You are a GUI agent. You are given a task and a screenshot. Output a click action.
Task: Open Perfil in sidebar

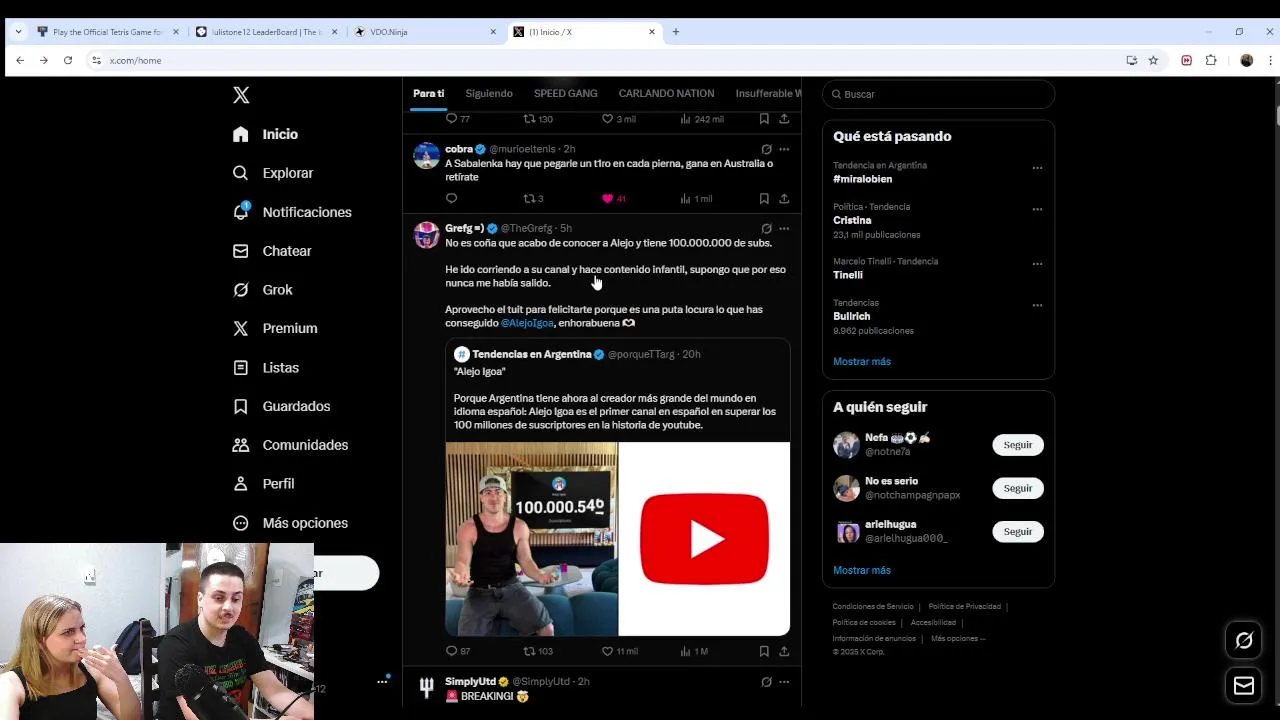pyautogui.click(x=263, y=484)
